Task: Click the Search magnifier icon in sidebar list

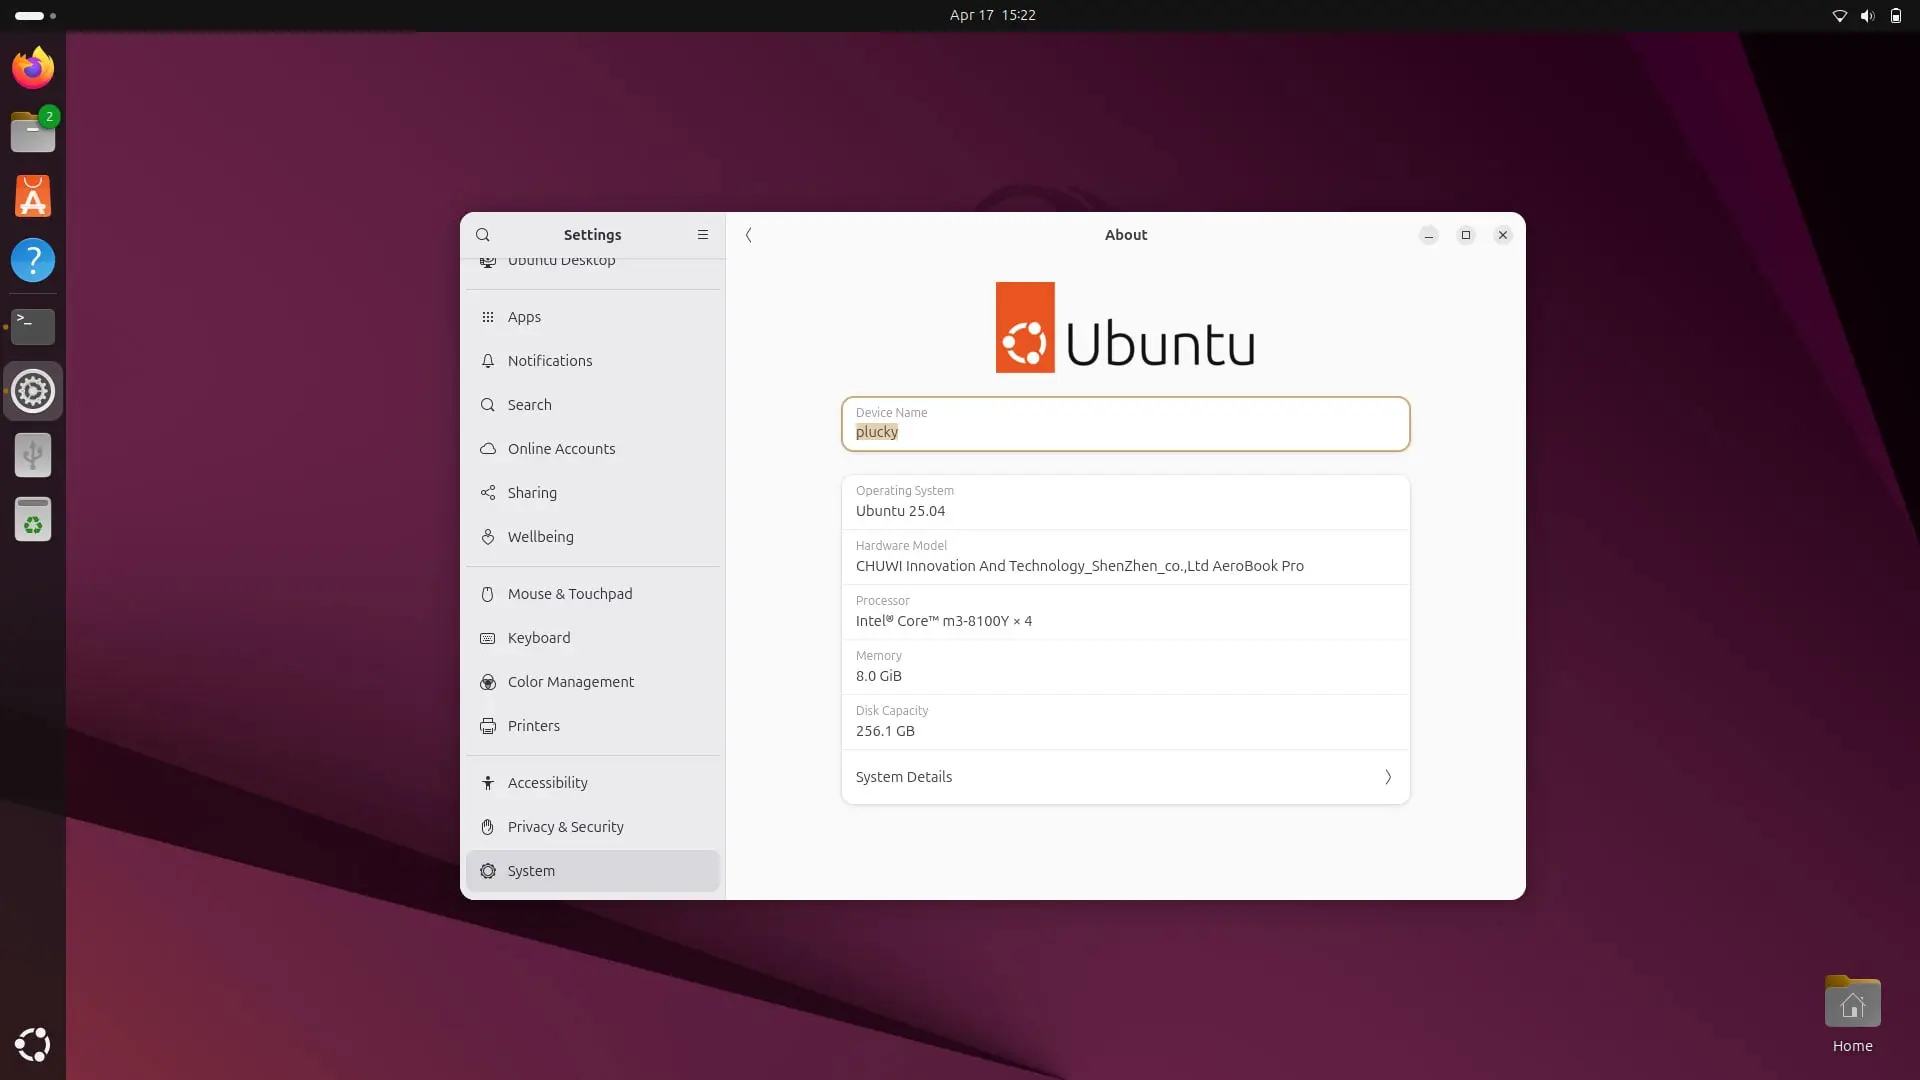Action: point(488,405)
